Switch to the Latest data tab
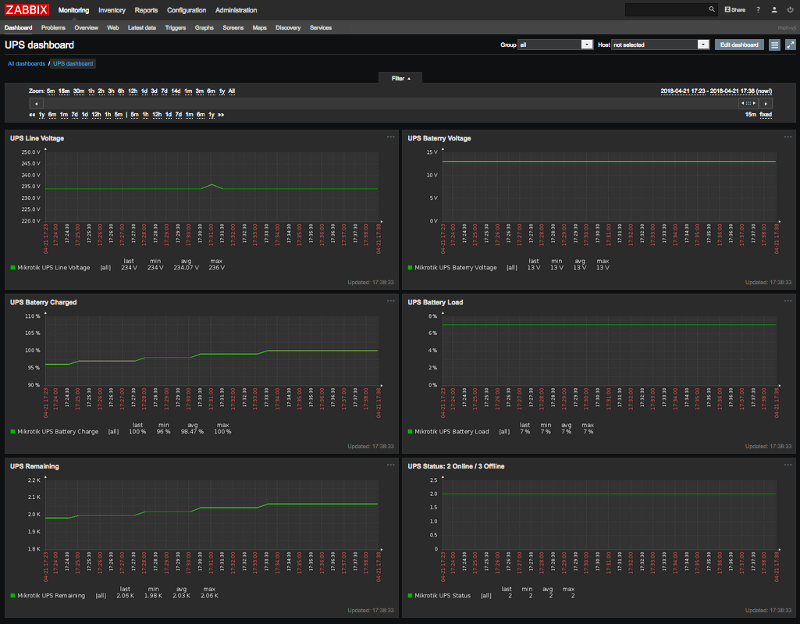This screenshot has width=800, height=624. point(142,28)
